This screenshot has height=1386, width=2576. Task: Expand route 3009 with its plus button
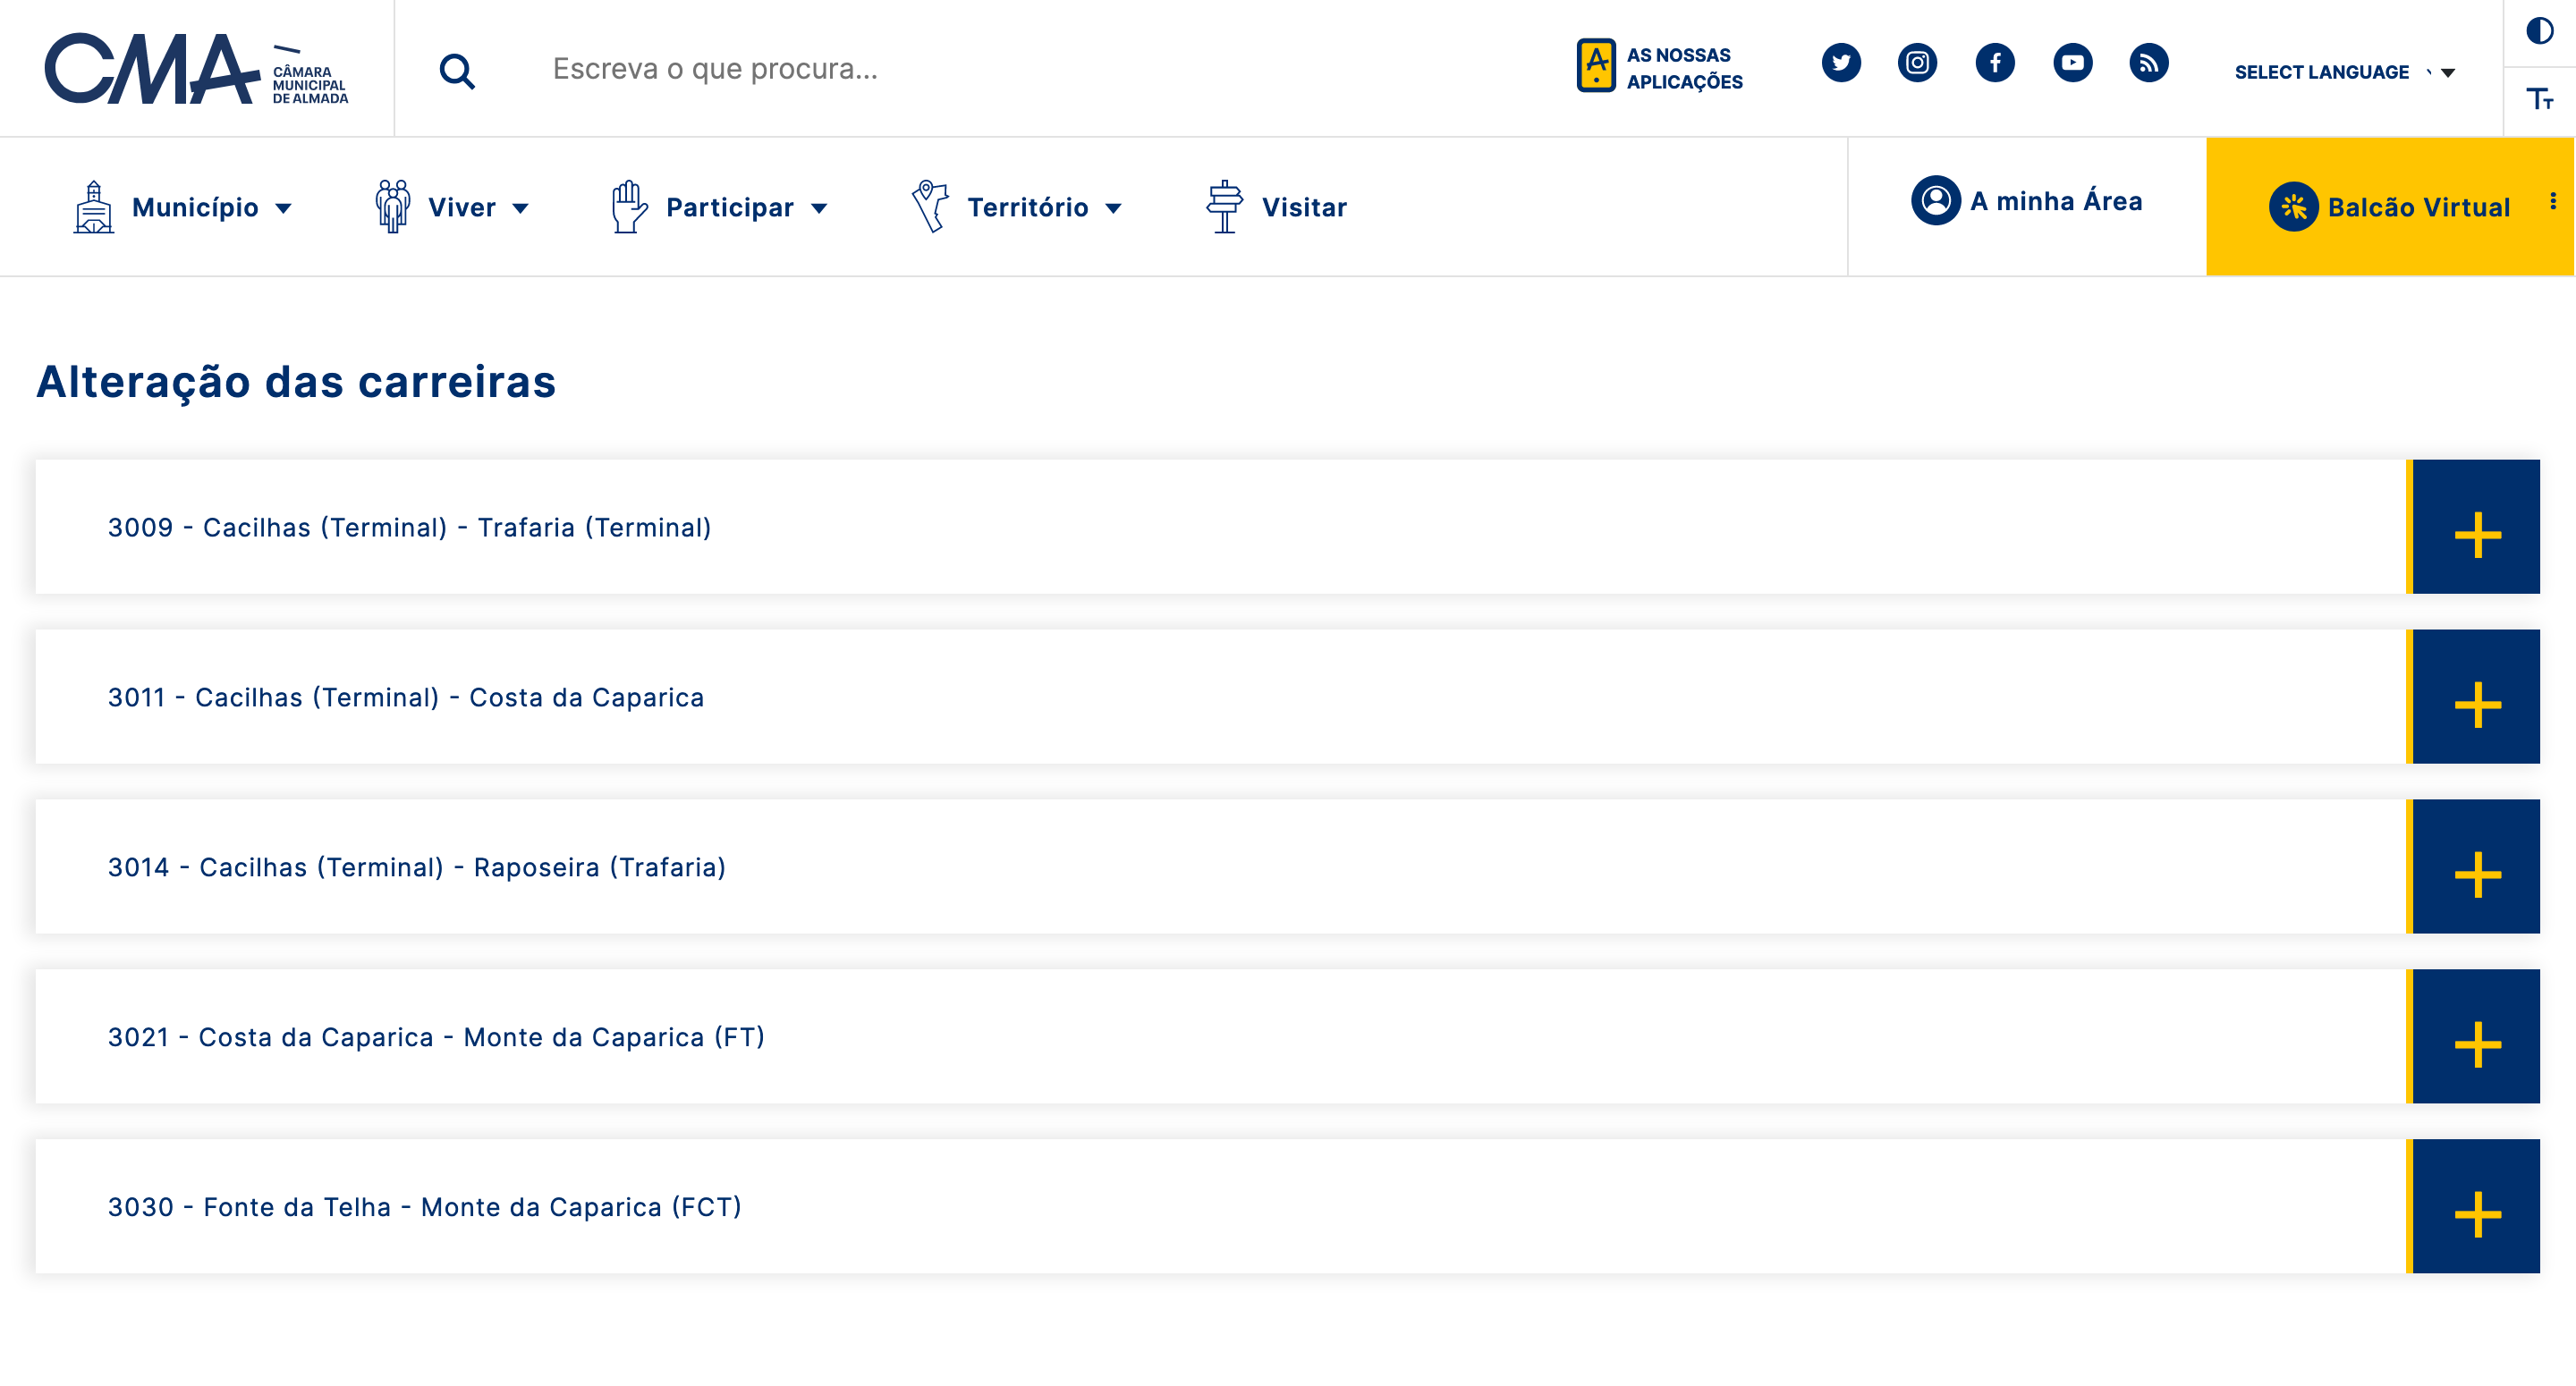tap(2476, 527)
